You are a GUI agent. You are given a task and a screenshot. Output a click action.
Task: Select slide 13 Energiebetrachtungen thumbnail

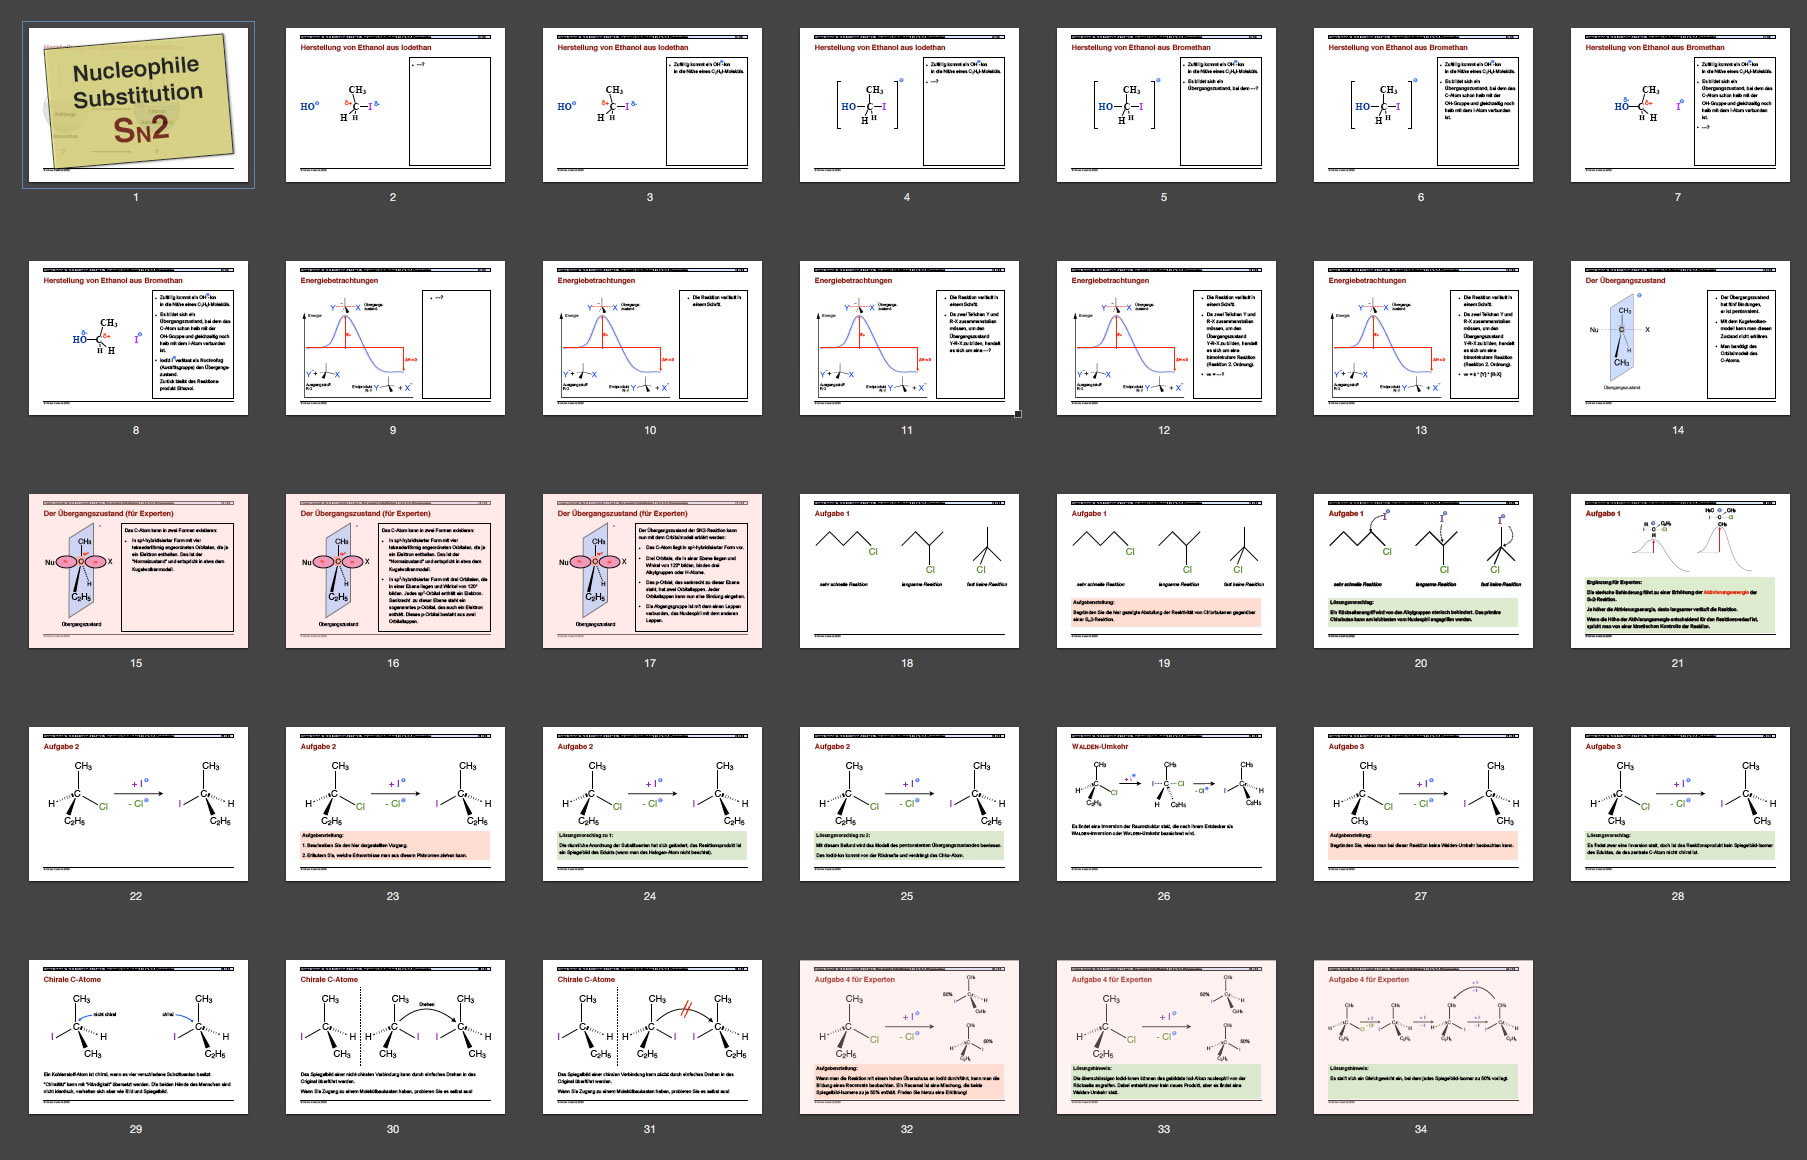1423,338
